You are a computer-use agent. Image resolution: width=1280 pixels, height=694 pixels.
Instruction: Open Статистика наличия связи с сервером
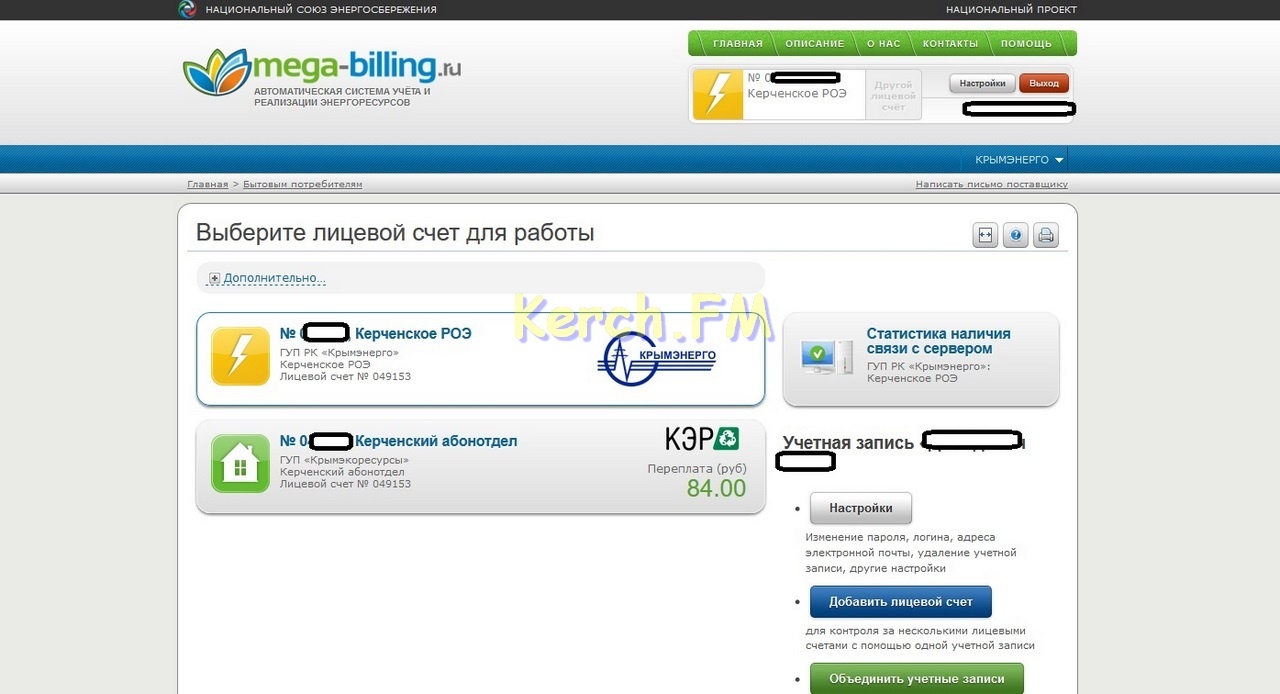pyautogui.click(x=939, y=341)
